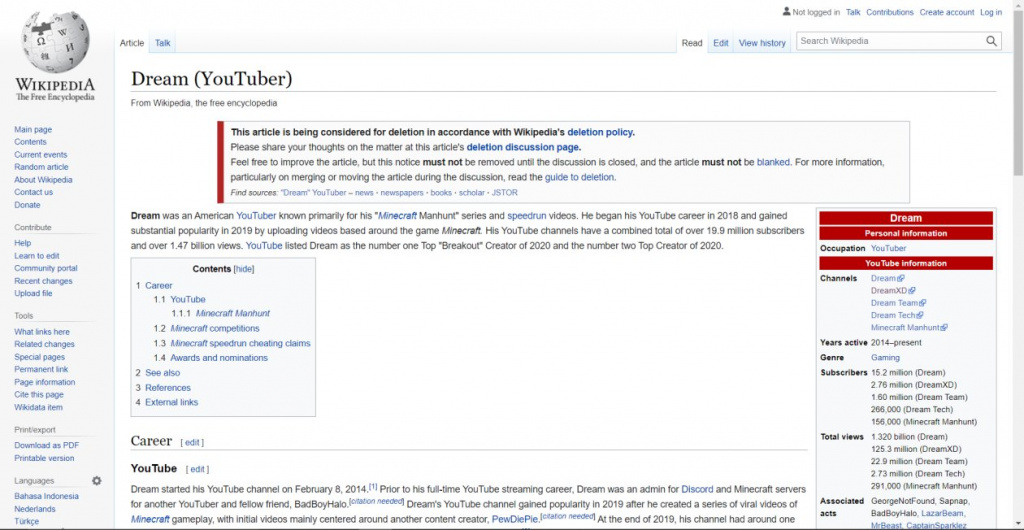Select the Read tab
Viewport: 1024px width, 530px height.
pos(692,43)
